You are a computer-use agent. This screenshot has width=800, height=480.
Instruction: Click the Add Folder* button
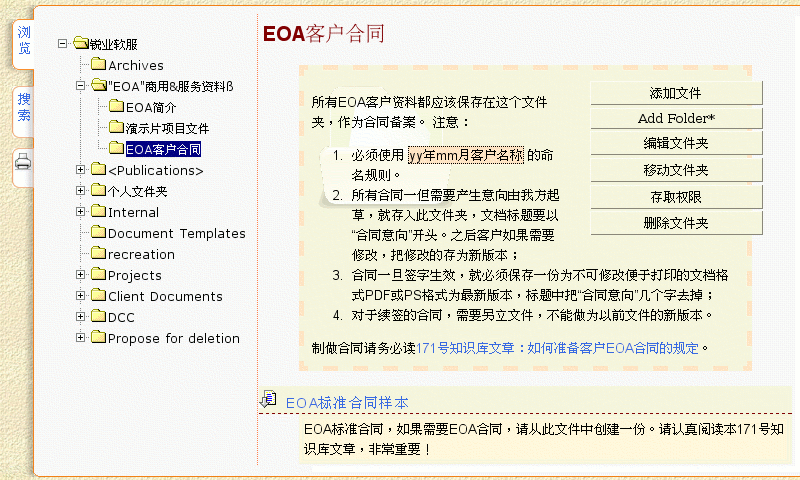(676, 119)
